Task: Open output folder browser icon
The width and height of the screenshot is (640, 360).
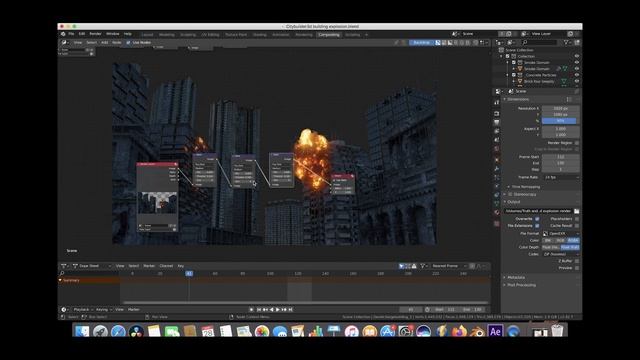Action: [x=576, y=211]
